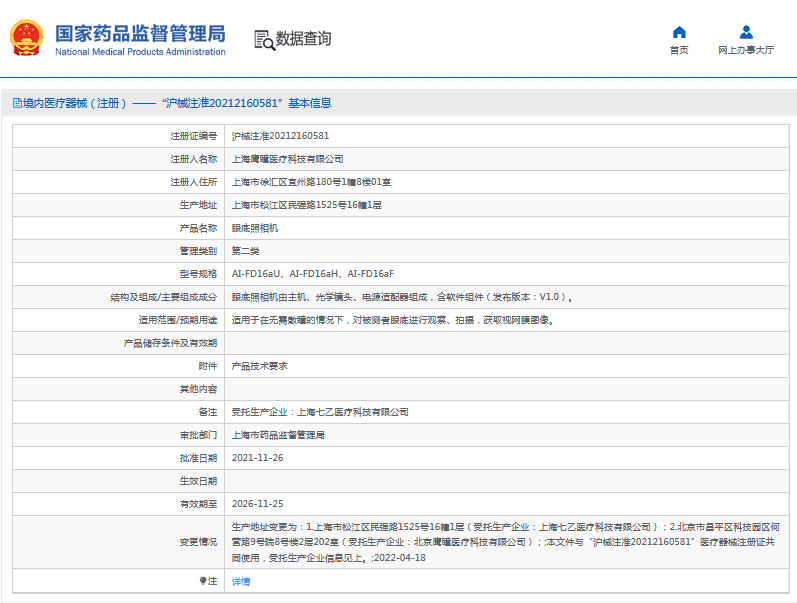Screen dimensions: 797x603
Task: Click the 变更情况 label
Action: (x=198, y=542)
